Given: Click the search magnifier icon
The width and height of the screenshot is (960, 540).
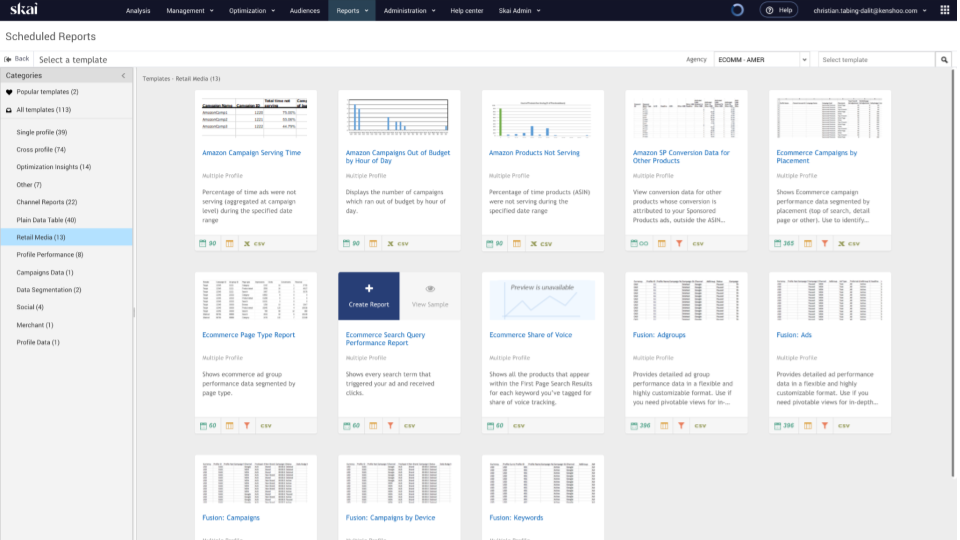Looking at the screenshot, I should 944,59.
